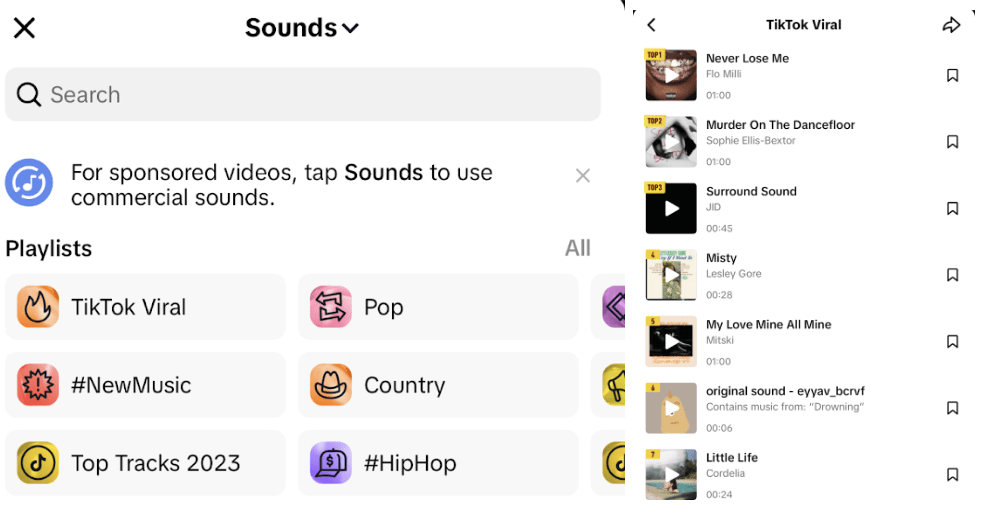
Task: Open the All playlists link
Action: [578, 248]
